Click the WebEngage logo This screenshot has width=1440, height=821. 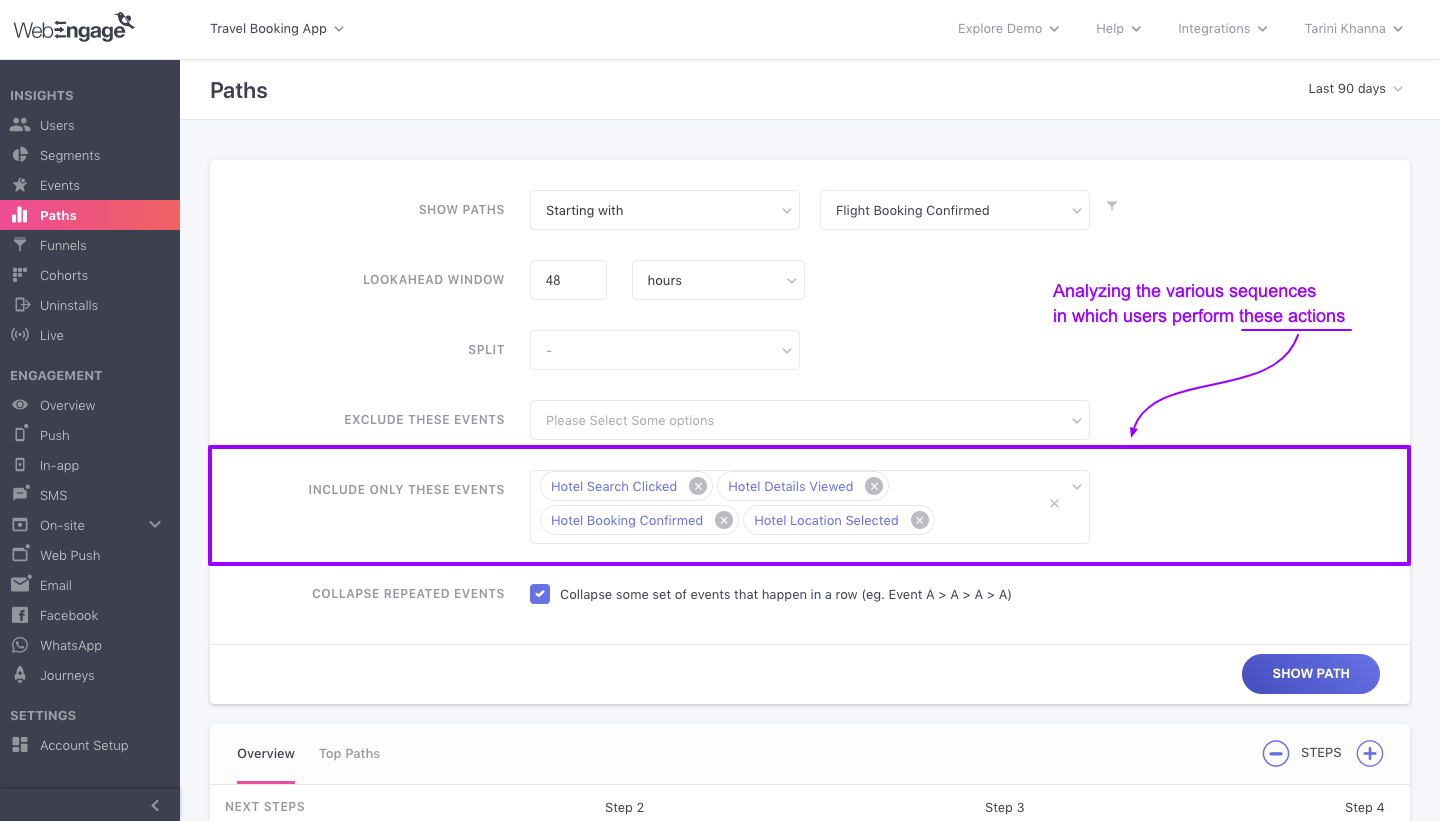click(x=74, y=27)
